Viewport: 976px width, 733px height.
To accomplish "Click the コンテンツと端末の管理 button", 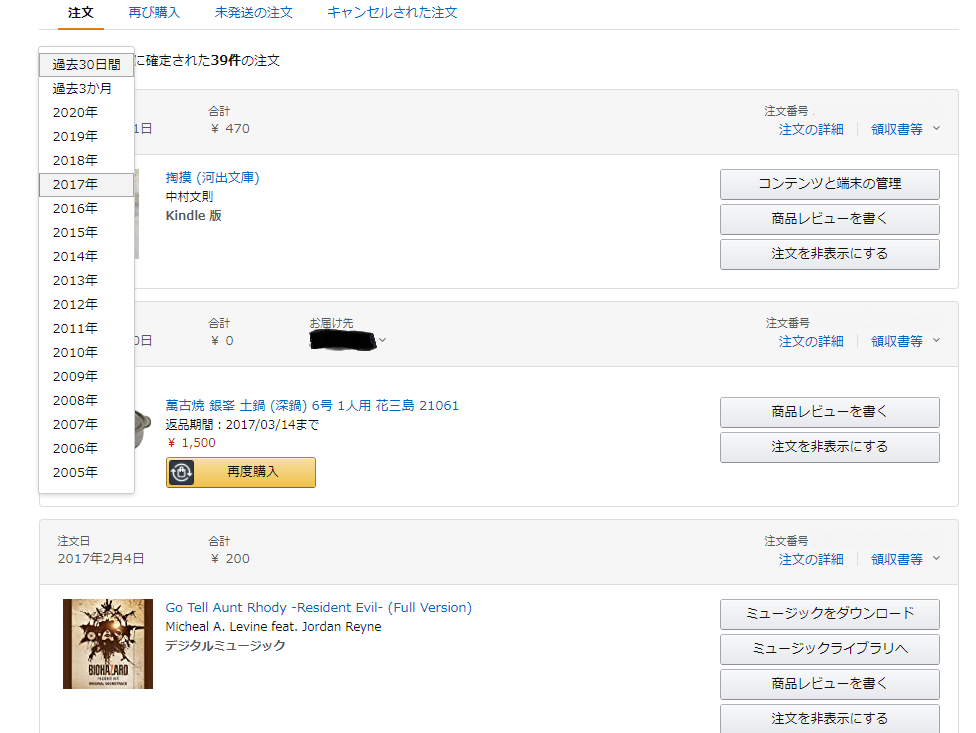I will click(830, 184).
